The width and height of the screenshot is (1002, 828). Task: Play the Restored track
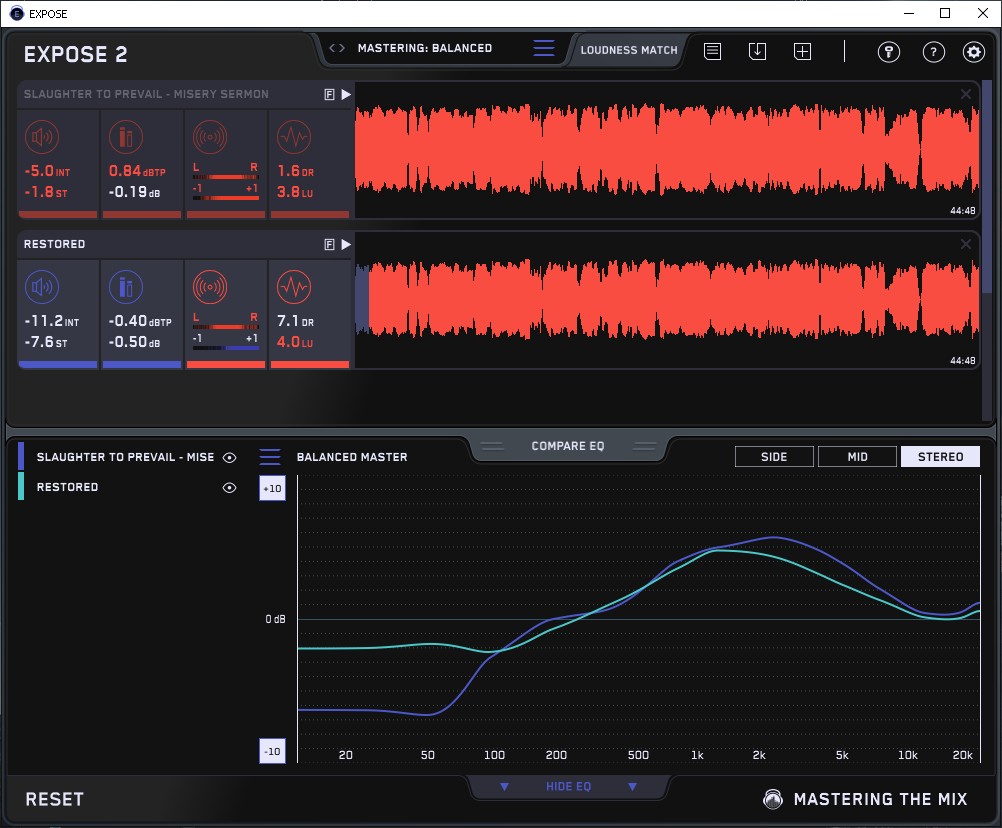pos(346,244)
